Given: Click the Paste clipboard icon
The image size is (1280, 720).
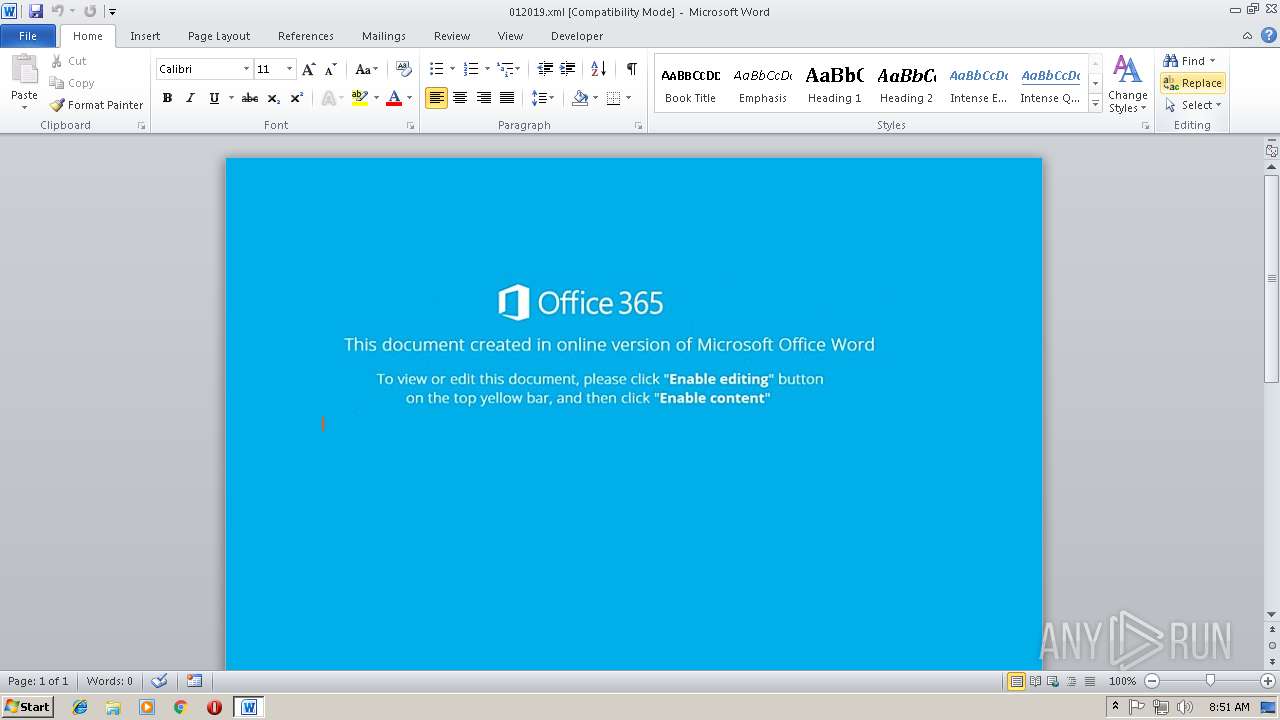Looking at the screenshot, I should click(24, 71).
